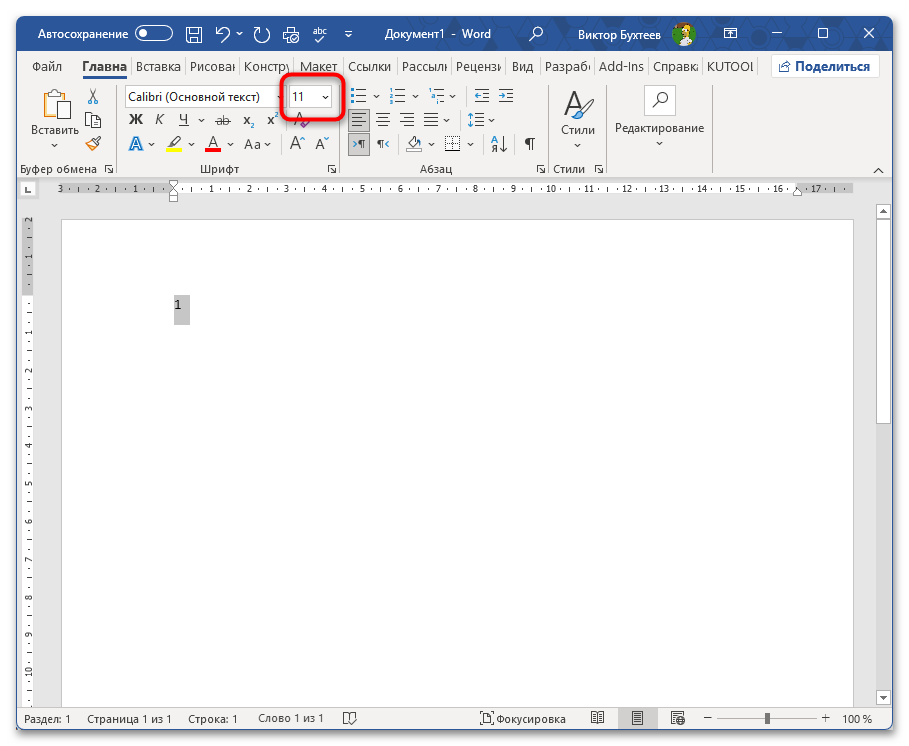Screen dimensions: 909x746
Task: Click the Save icon in title bar
Action: click(x=194, y=34)
